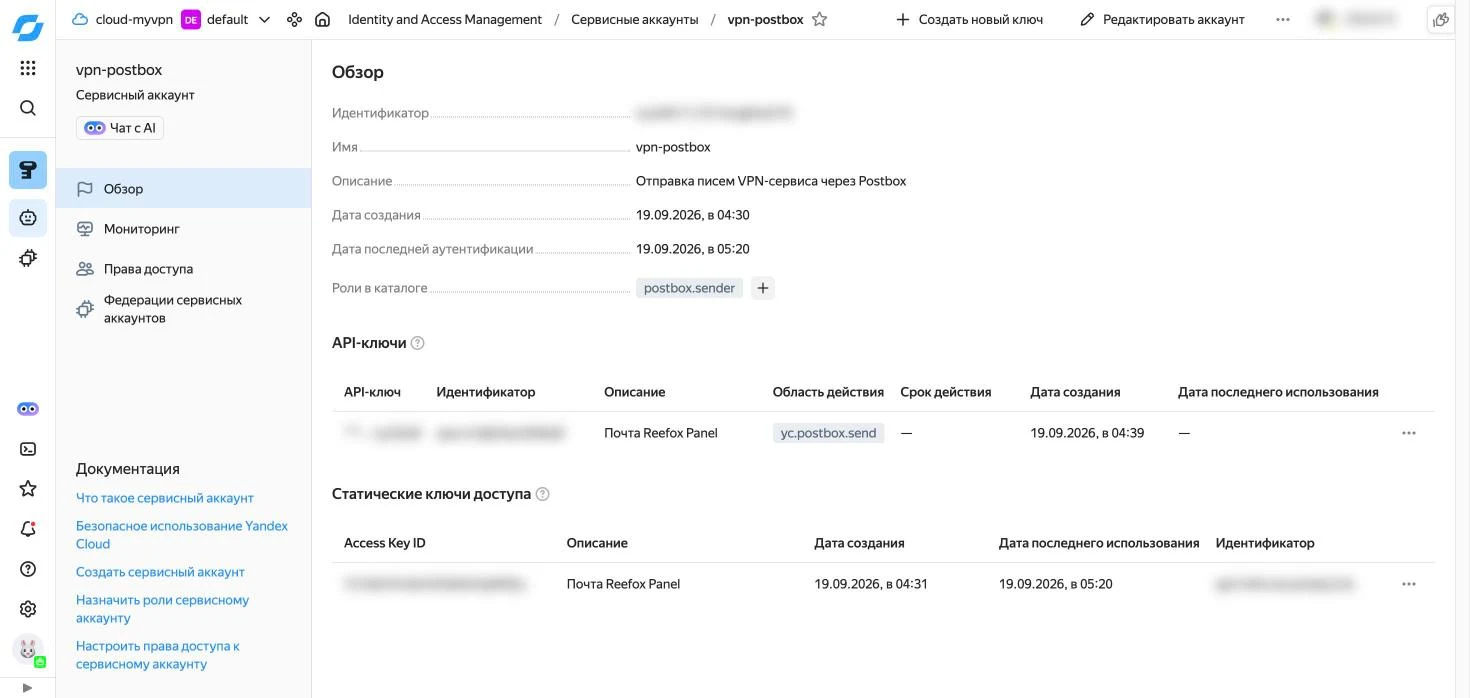The width and height of the screenshot is (1470, 698).
Task: Open notifications bell icon in sidebar
Action: pyautogui.click(x=28, y=529)
